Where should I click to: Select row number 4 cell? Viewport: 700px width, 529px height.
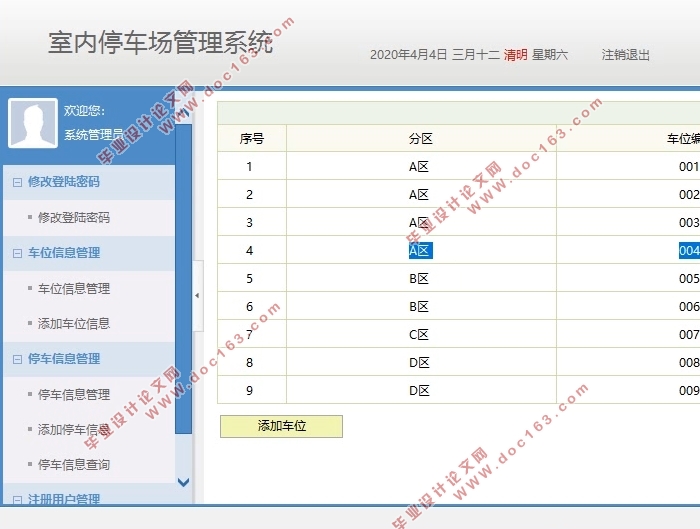[x=250, y=250]
